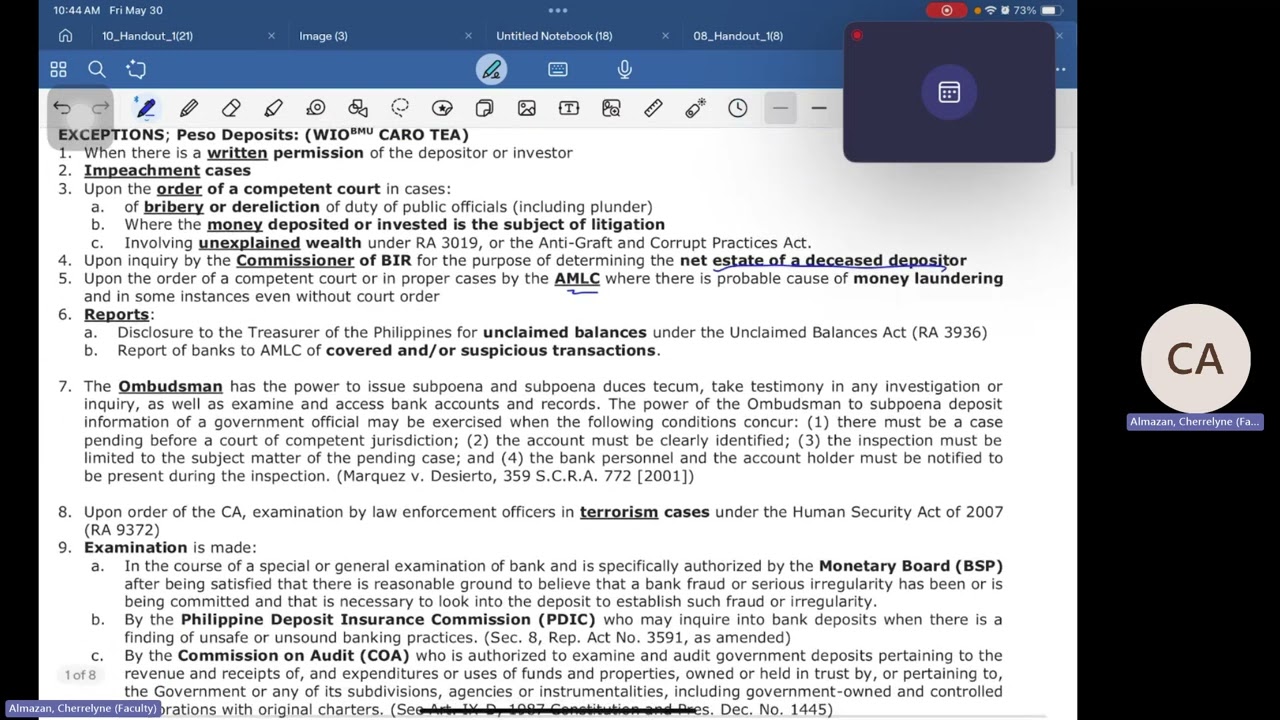Click the 'Reports:' heading in item 6
1280x720 pixels.
(119, 314)
